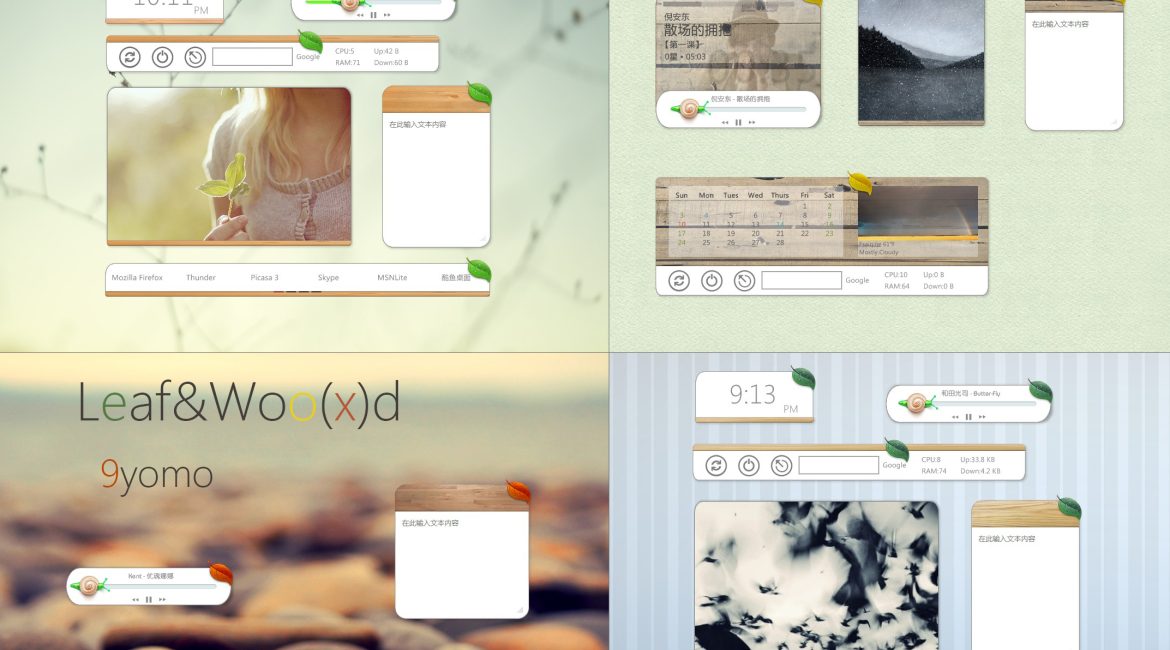Click the restart arrow icon in the CPU:8 bar
Viewport: 1170px width, 650px height.
(x=782, y=465)
